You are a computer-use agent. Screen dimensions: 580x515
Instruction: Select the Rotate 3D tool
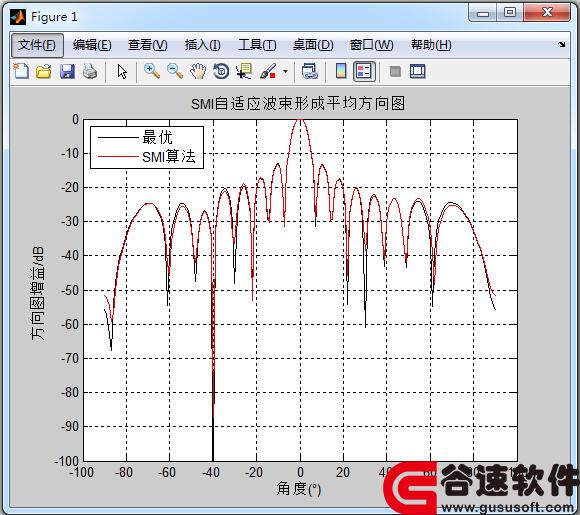click(x=221, y=71)
